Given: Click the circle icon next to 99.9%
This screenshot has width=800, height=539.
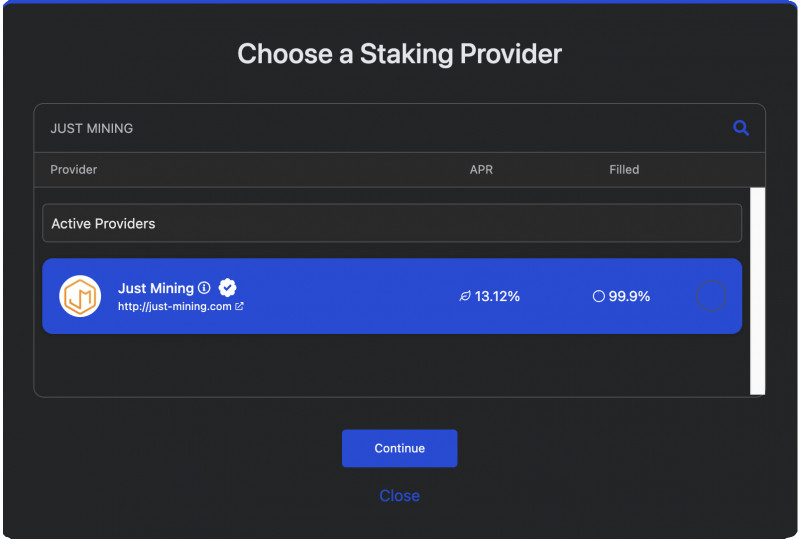Looking at the screenshot, I should pyautogui.click(x=598, y=296).
